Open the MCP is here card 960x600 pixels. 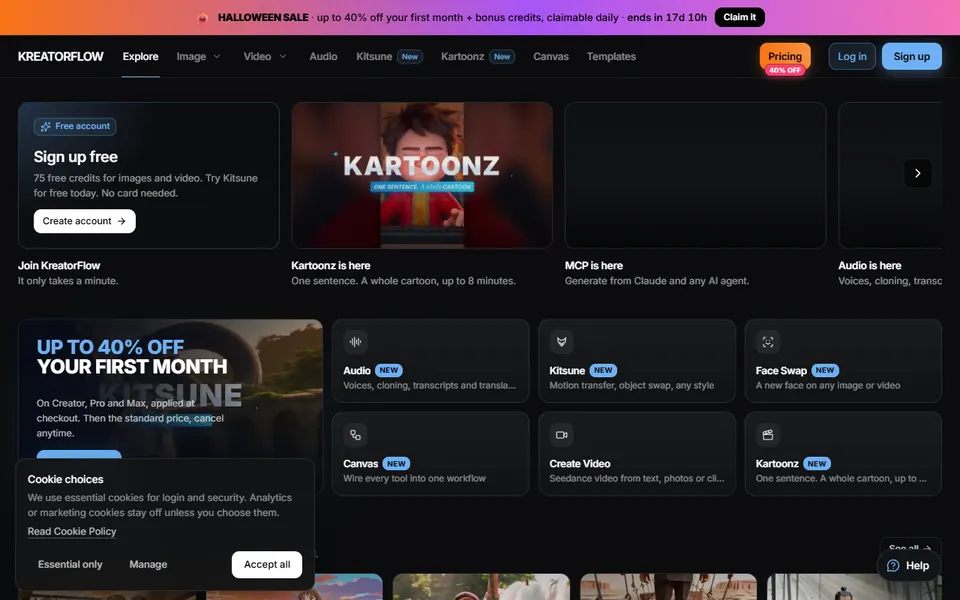pyautogui.click(x=695, y=175)
